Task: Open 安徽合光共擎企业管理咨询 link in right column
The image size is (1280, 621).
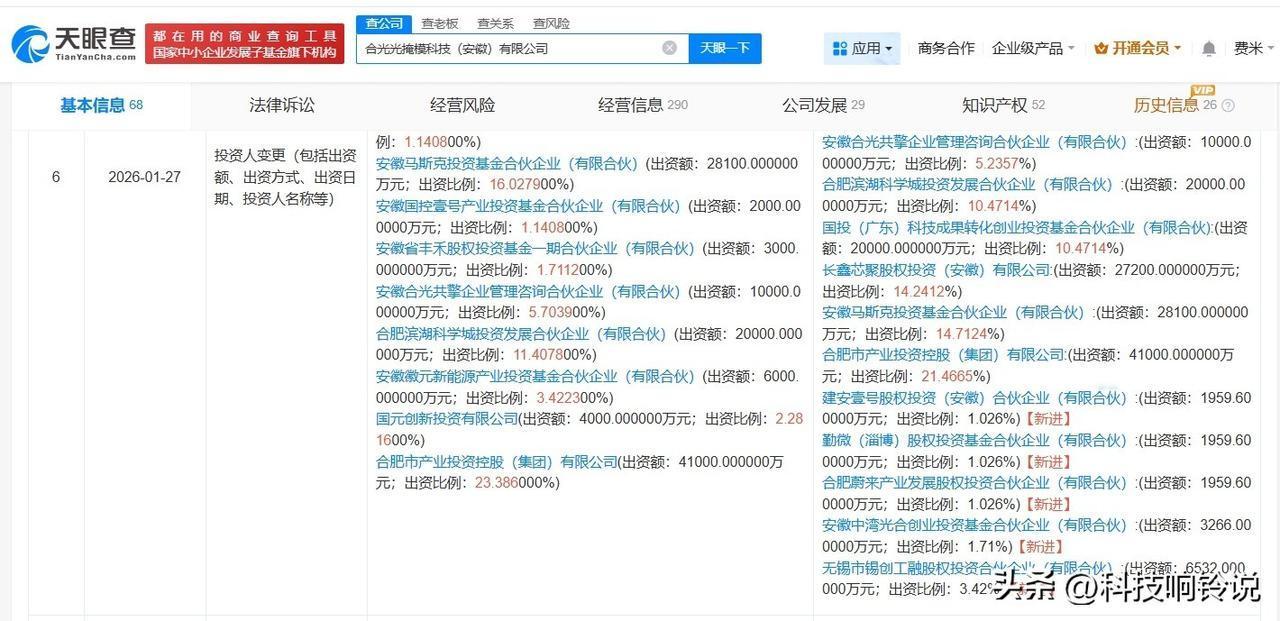Action: [x=974, y=142]
